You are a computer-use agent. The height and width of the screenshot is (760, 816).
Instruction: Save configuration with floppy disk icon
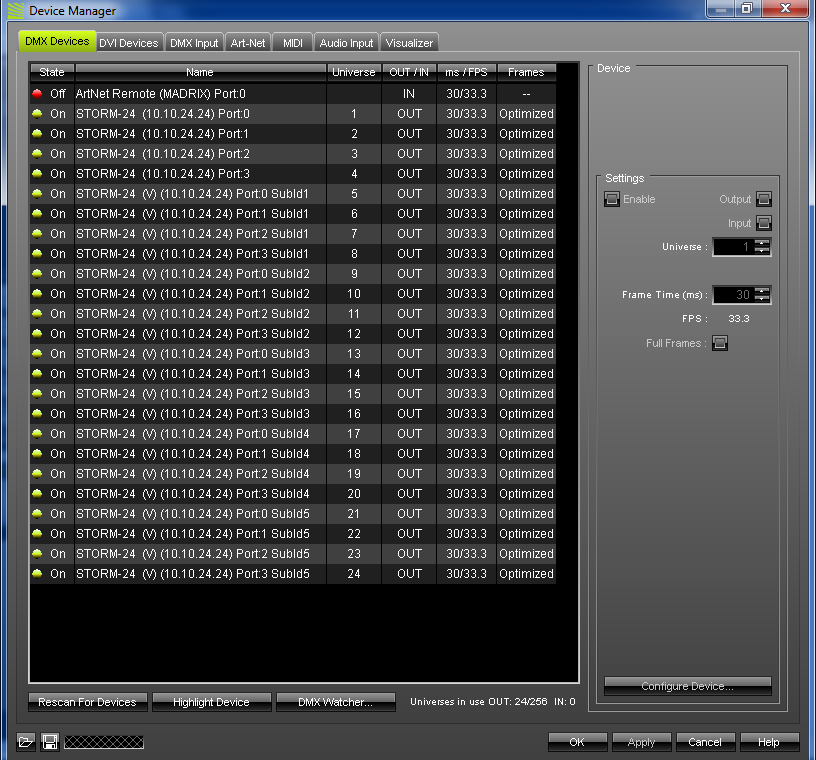point(50,741)
